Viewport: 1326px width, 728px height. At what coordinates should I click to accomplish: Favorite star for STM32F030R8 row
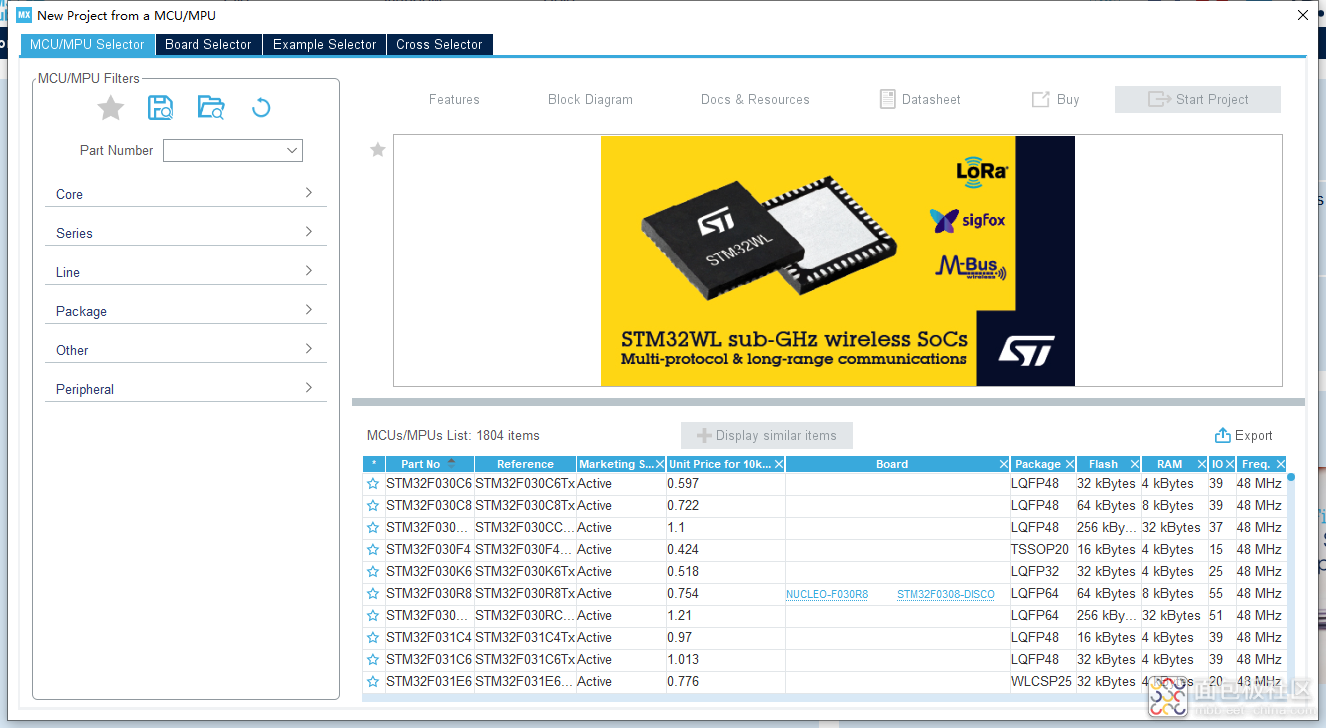point(373,594)
